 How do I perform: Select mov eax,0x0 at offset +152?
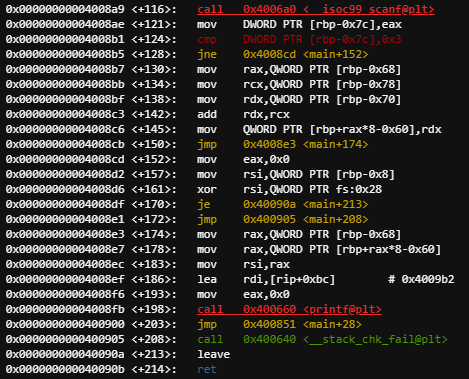tap(243, 159)
